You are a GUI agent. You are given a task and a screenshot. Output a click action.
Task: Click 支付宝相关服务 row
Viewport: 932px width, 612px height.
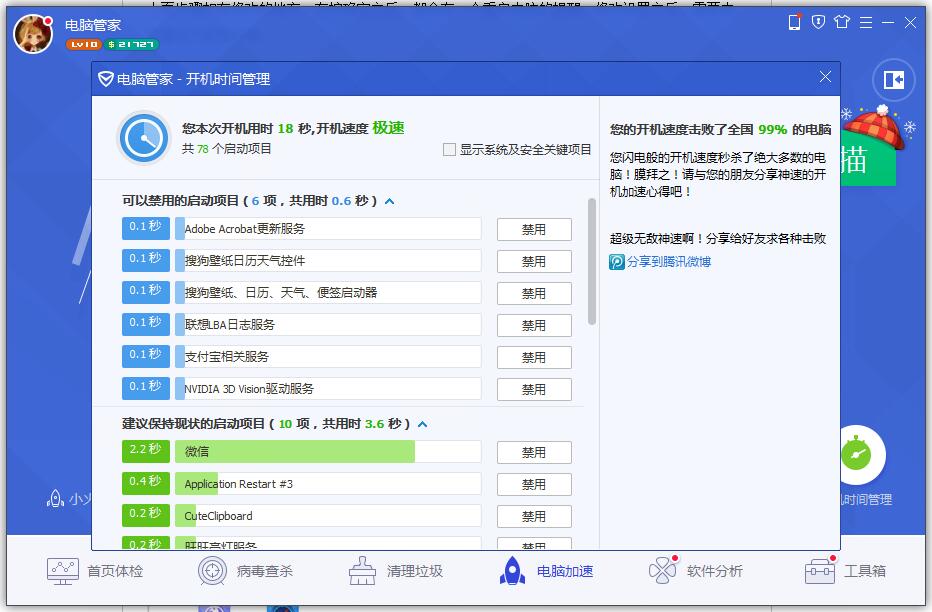[x=328, y=357]
